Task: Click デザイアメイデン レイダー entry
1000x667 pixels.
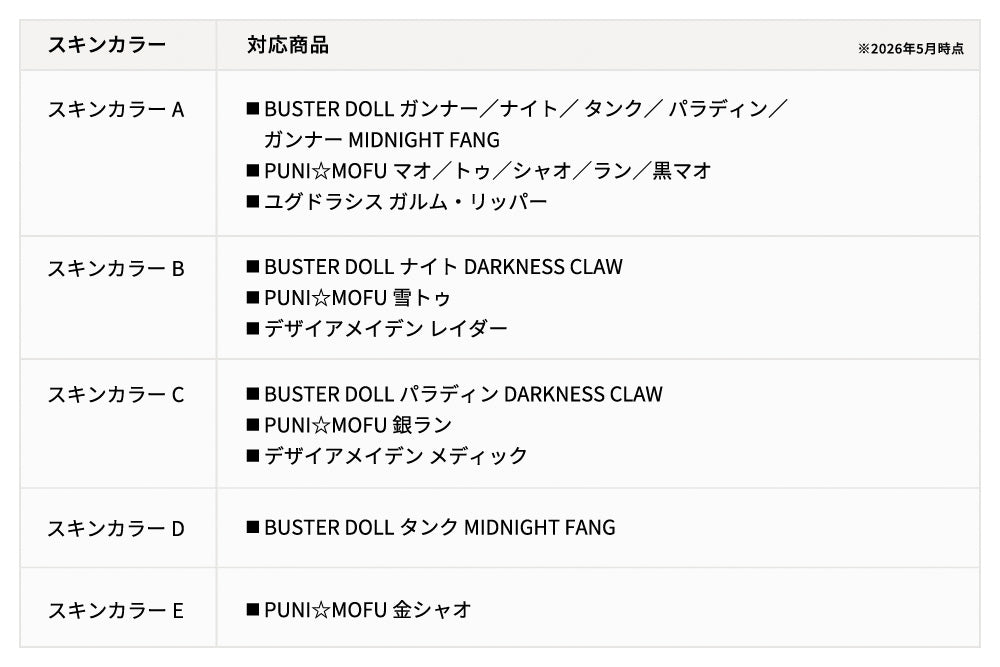Action: click(x=378, y=328)
